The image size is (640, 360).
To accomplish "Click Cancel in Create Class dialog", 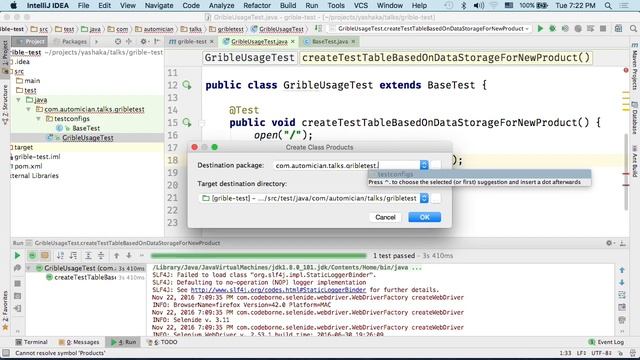I will point(385,217).
